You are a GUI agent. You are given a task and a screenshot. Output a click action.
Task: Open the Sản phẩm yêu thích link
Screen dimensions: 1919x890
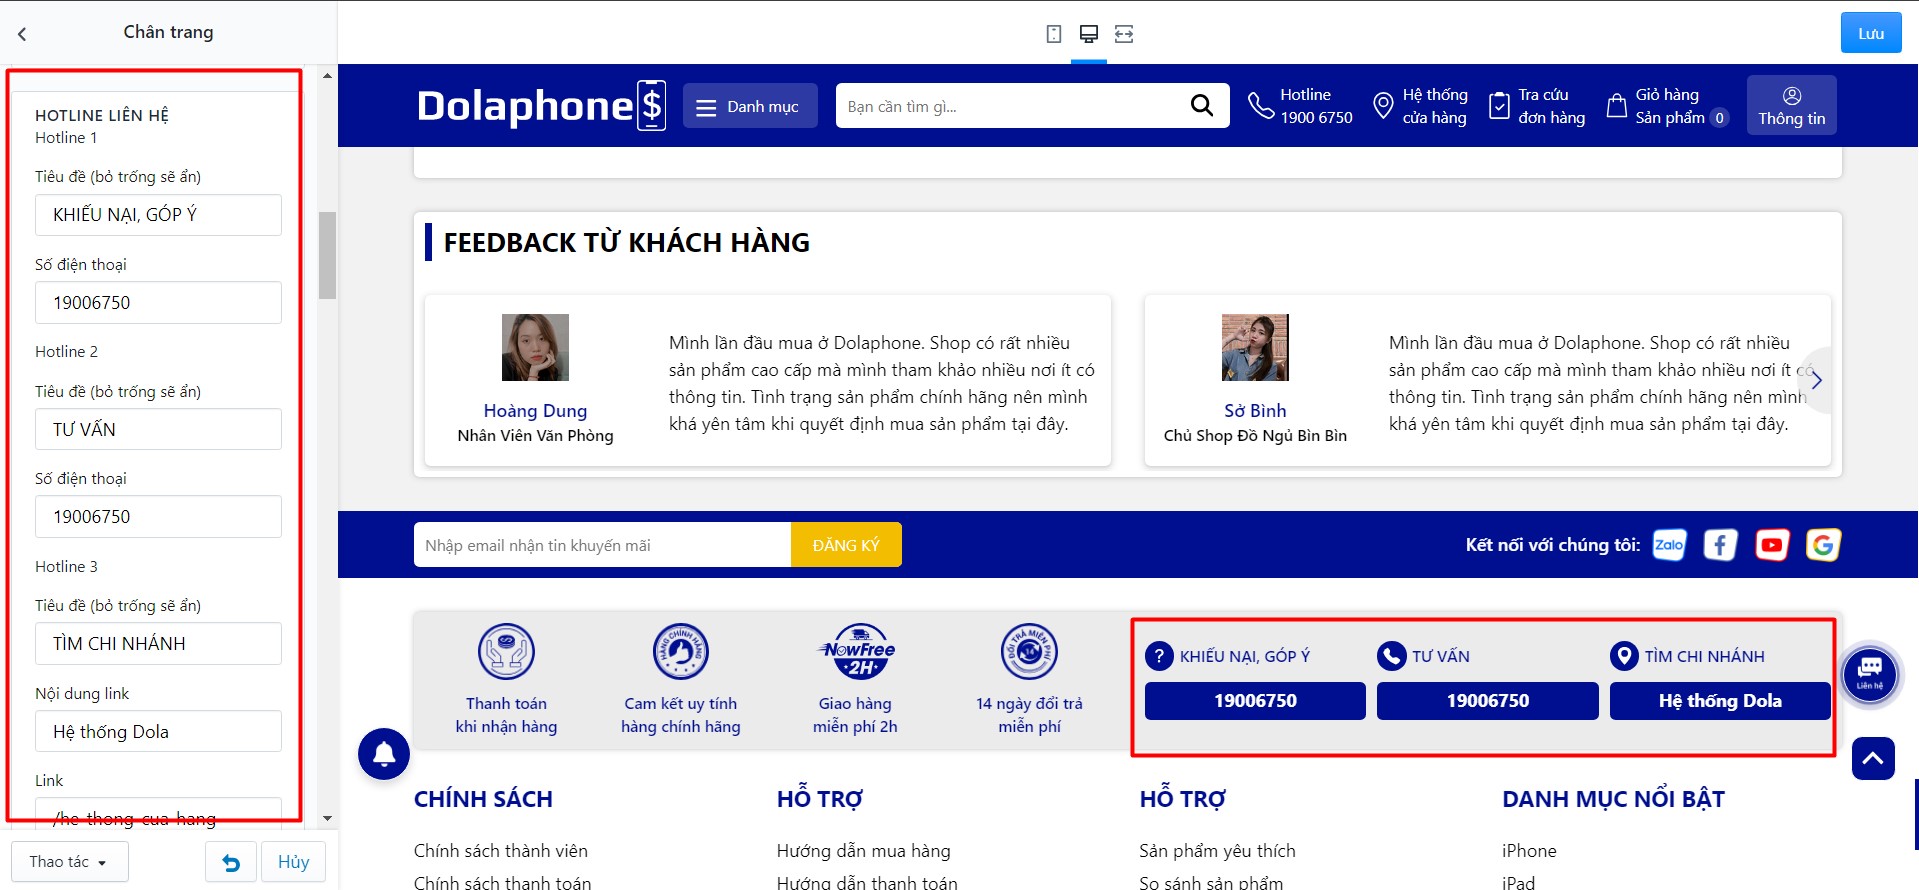(x=1217, y=851)
